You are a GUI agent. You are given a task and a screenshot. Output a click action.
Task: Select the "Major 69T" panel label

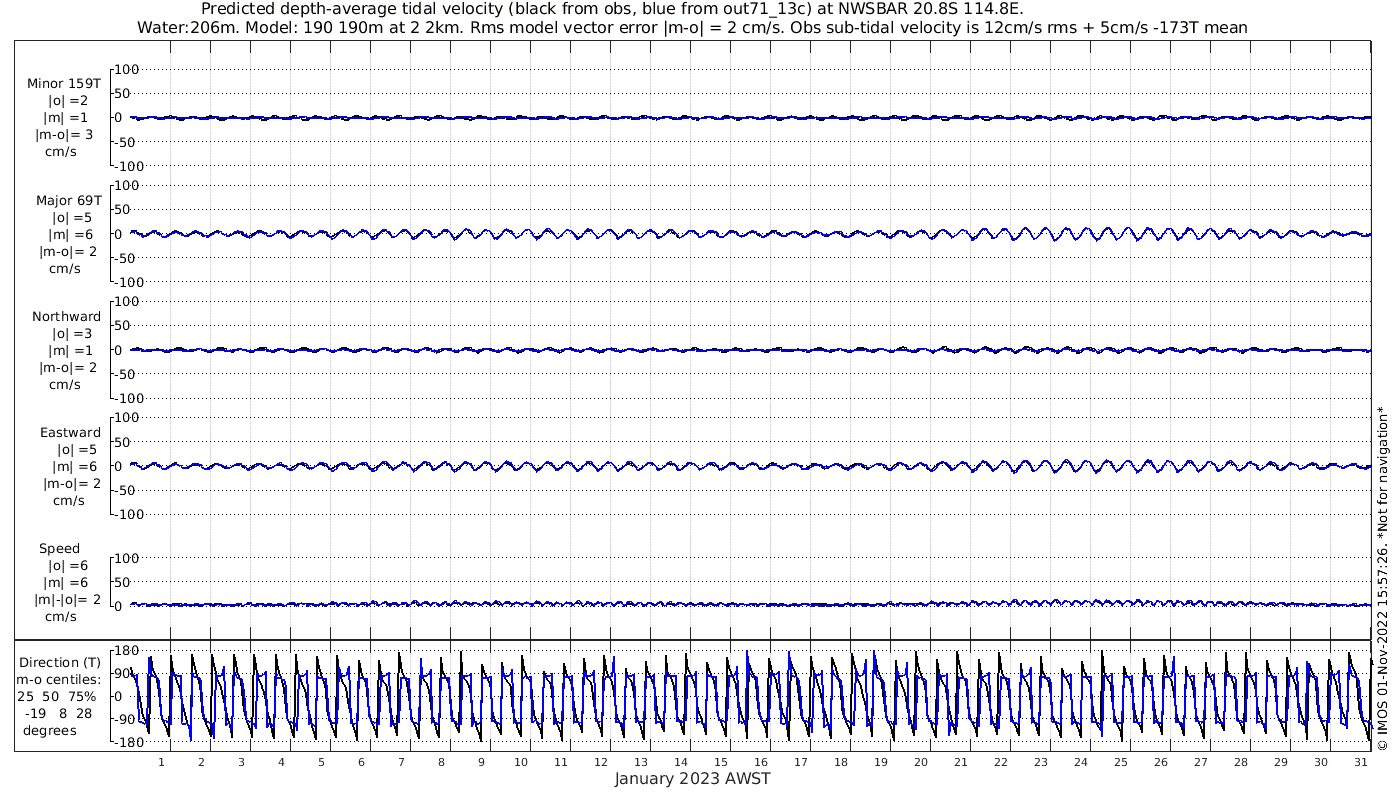[x=69, y=201]
